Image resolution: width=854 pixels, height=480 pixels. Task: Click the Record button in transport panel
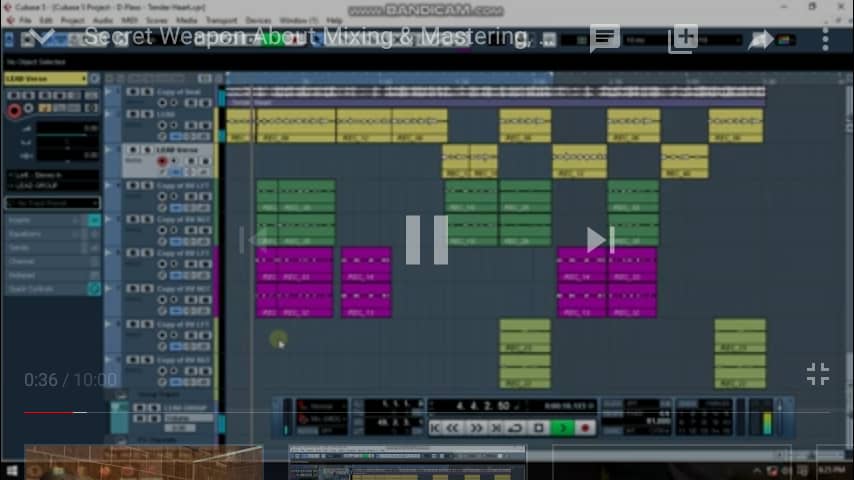point(585,428)
